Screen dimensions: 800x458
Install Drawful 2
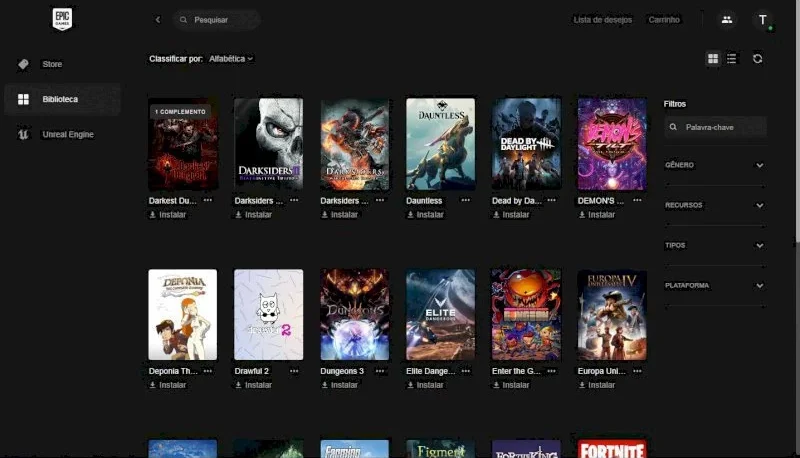(254, 385)
